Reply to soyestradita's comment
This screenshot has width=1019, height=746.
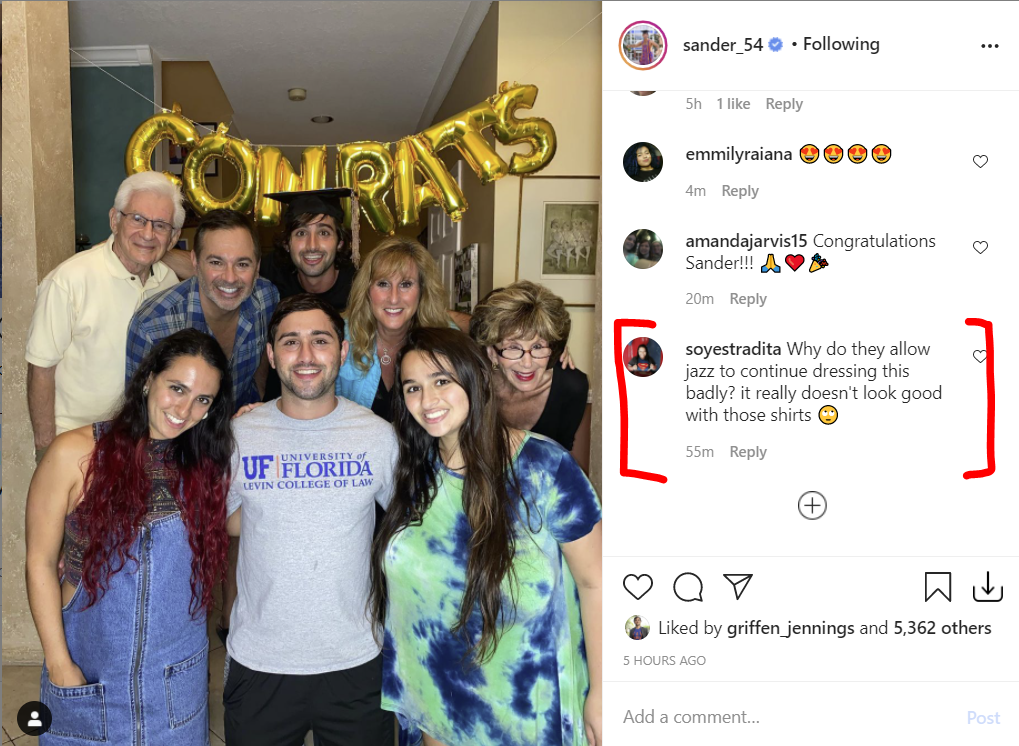pos(748,452)
